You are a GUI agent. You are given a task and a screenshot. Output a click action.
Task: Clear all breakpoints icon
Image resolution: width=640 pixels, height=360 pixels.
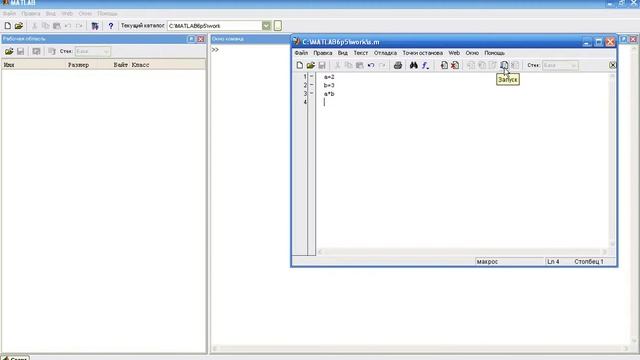[455, 65]
